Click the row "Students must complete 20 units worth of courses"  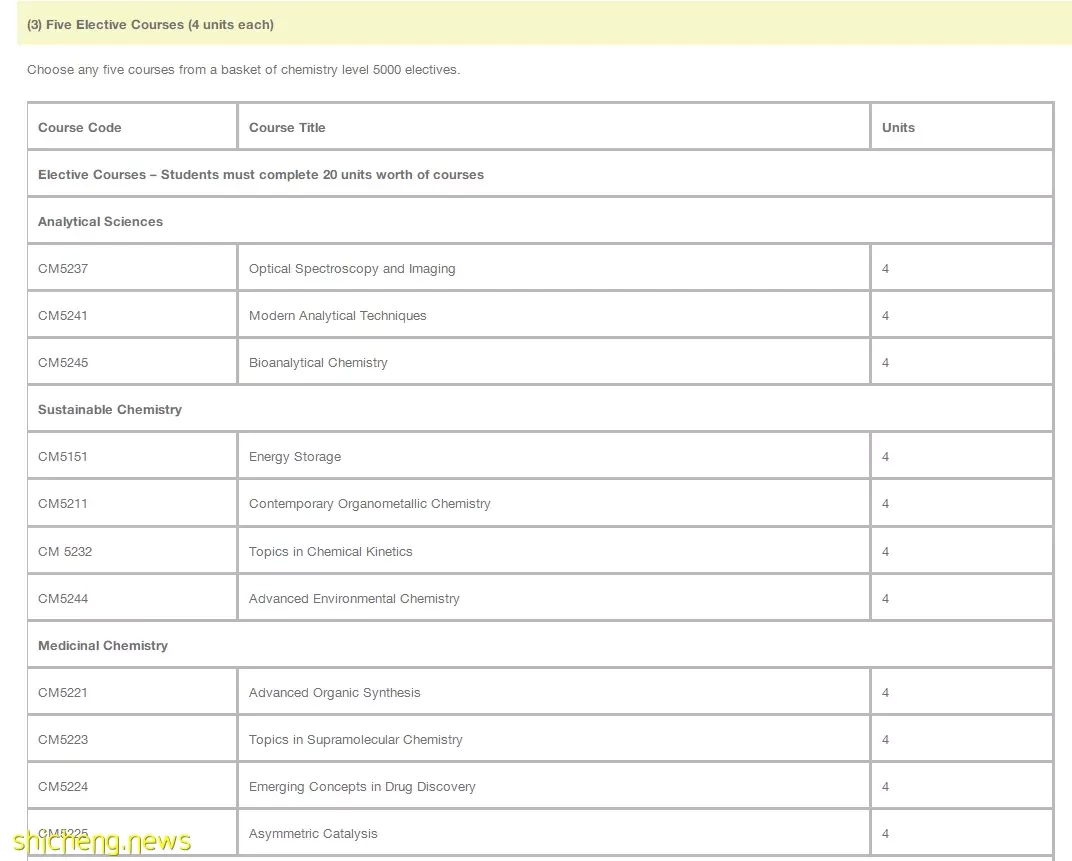(540, 174)
